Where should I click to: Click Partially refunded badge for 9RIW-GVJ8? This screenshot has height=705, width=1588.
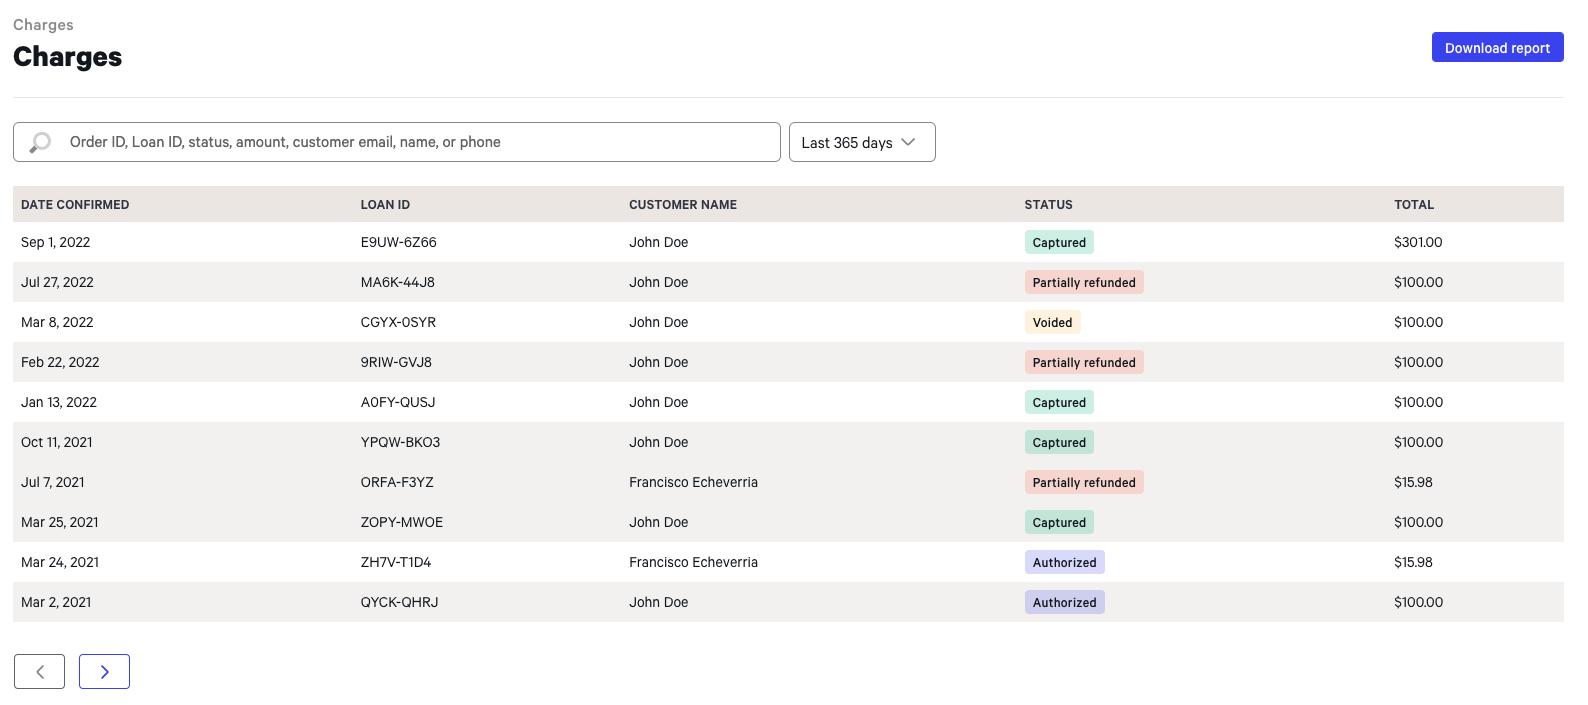[x=1083, y=362]
